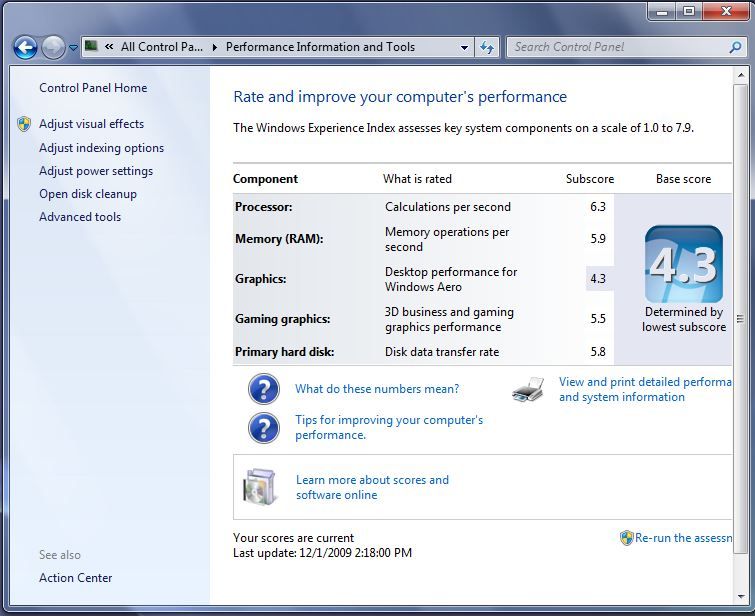Expand the address bar history dropdown

point(464,48)
